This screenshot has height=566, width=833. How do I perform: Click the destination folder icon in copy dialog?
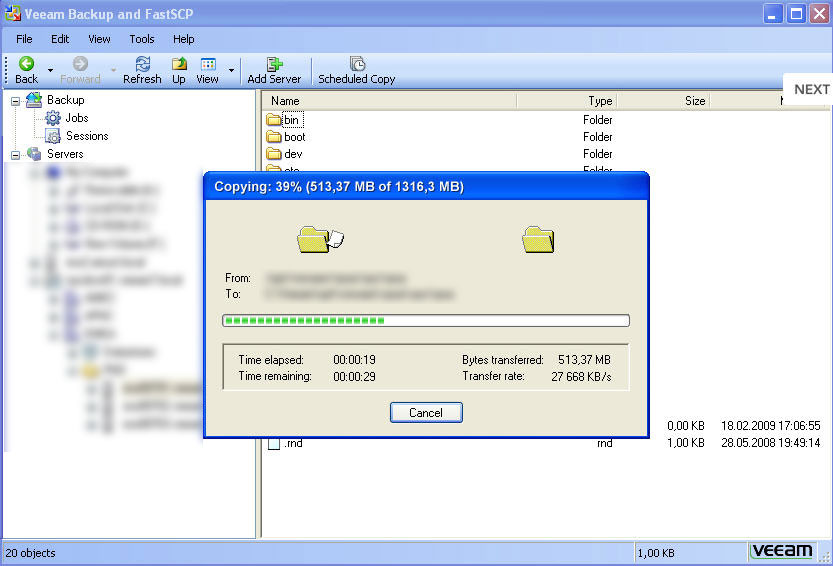pyautogui.click(x=538, y=239)
